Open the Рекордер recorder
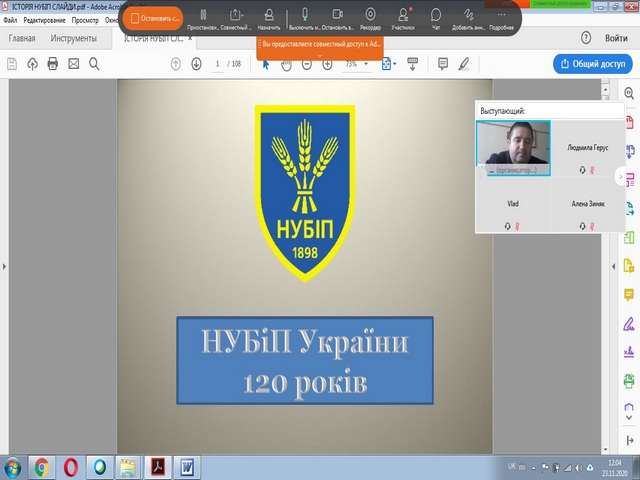The height and width of the screenshot is (480, 640). tap(370, 19)
